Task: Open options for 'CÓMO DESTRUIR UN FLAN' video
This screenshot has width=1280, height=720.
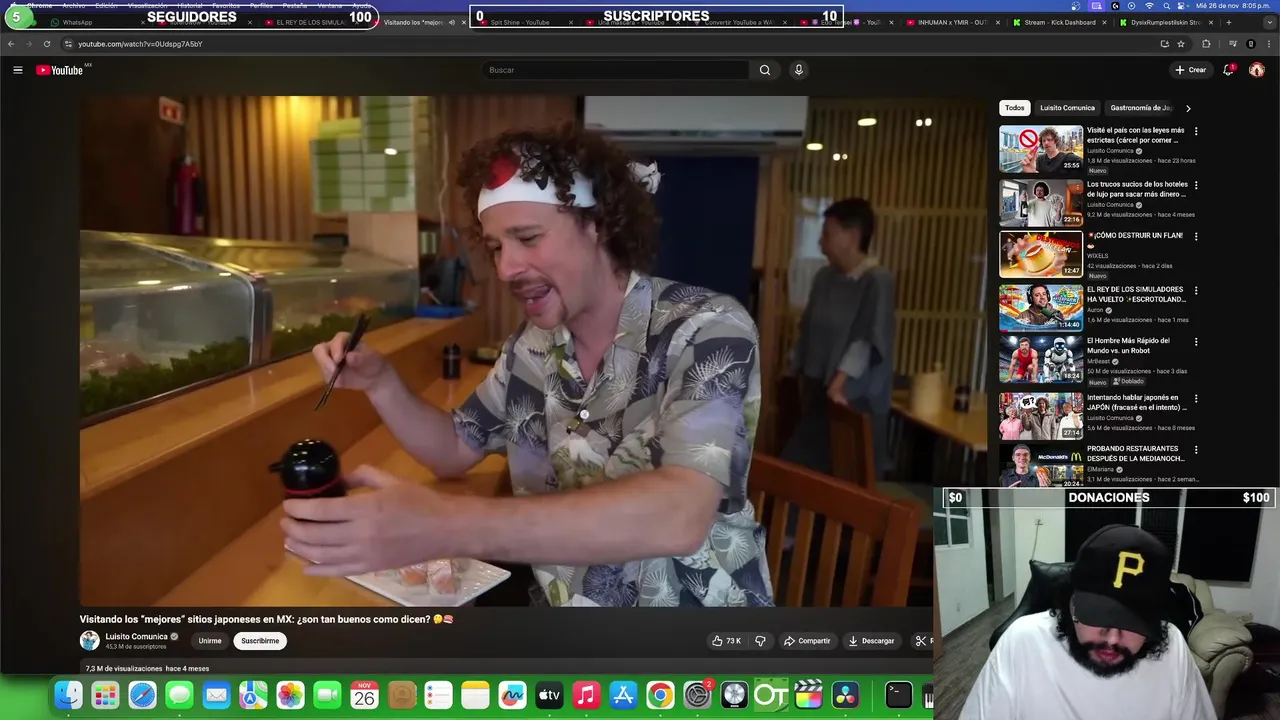Action: coord(1196,237)
